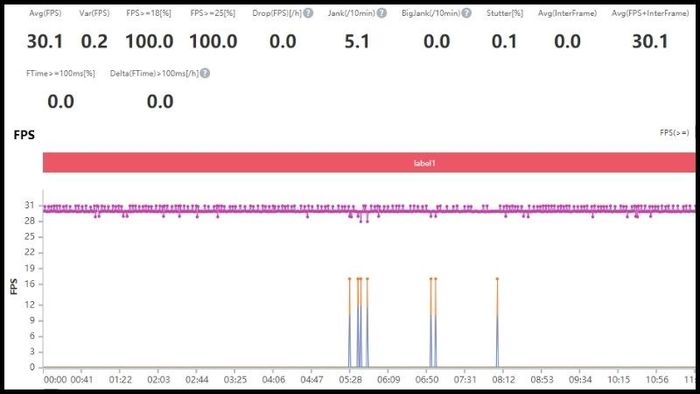Click the Var(FPS) value 0.2
This screenshot has width=700, height=394.
coord(94,41)
